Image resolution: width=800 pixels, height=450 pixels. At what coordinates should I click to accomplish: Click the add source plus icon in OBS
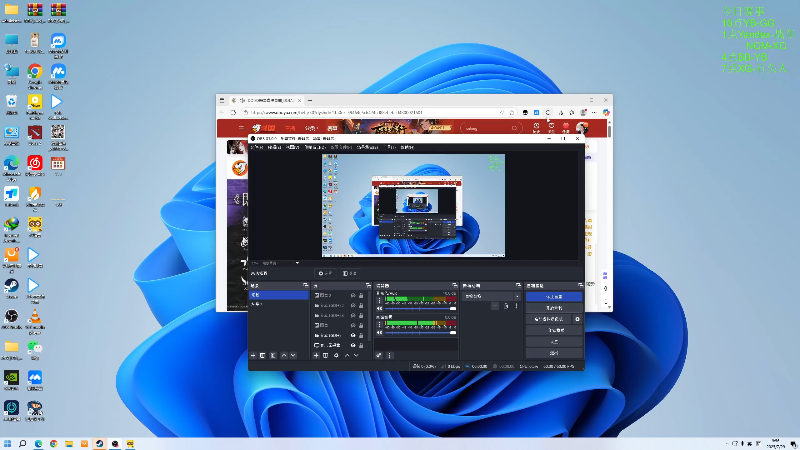point(316,356)
